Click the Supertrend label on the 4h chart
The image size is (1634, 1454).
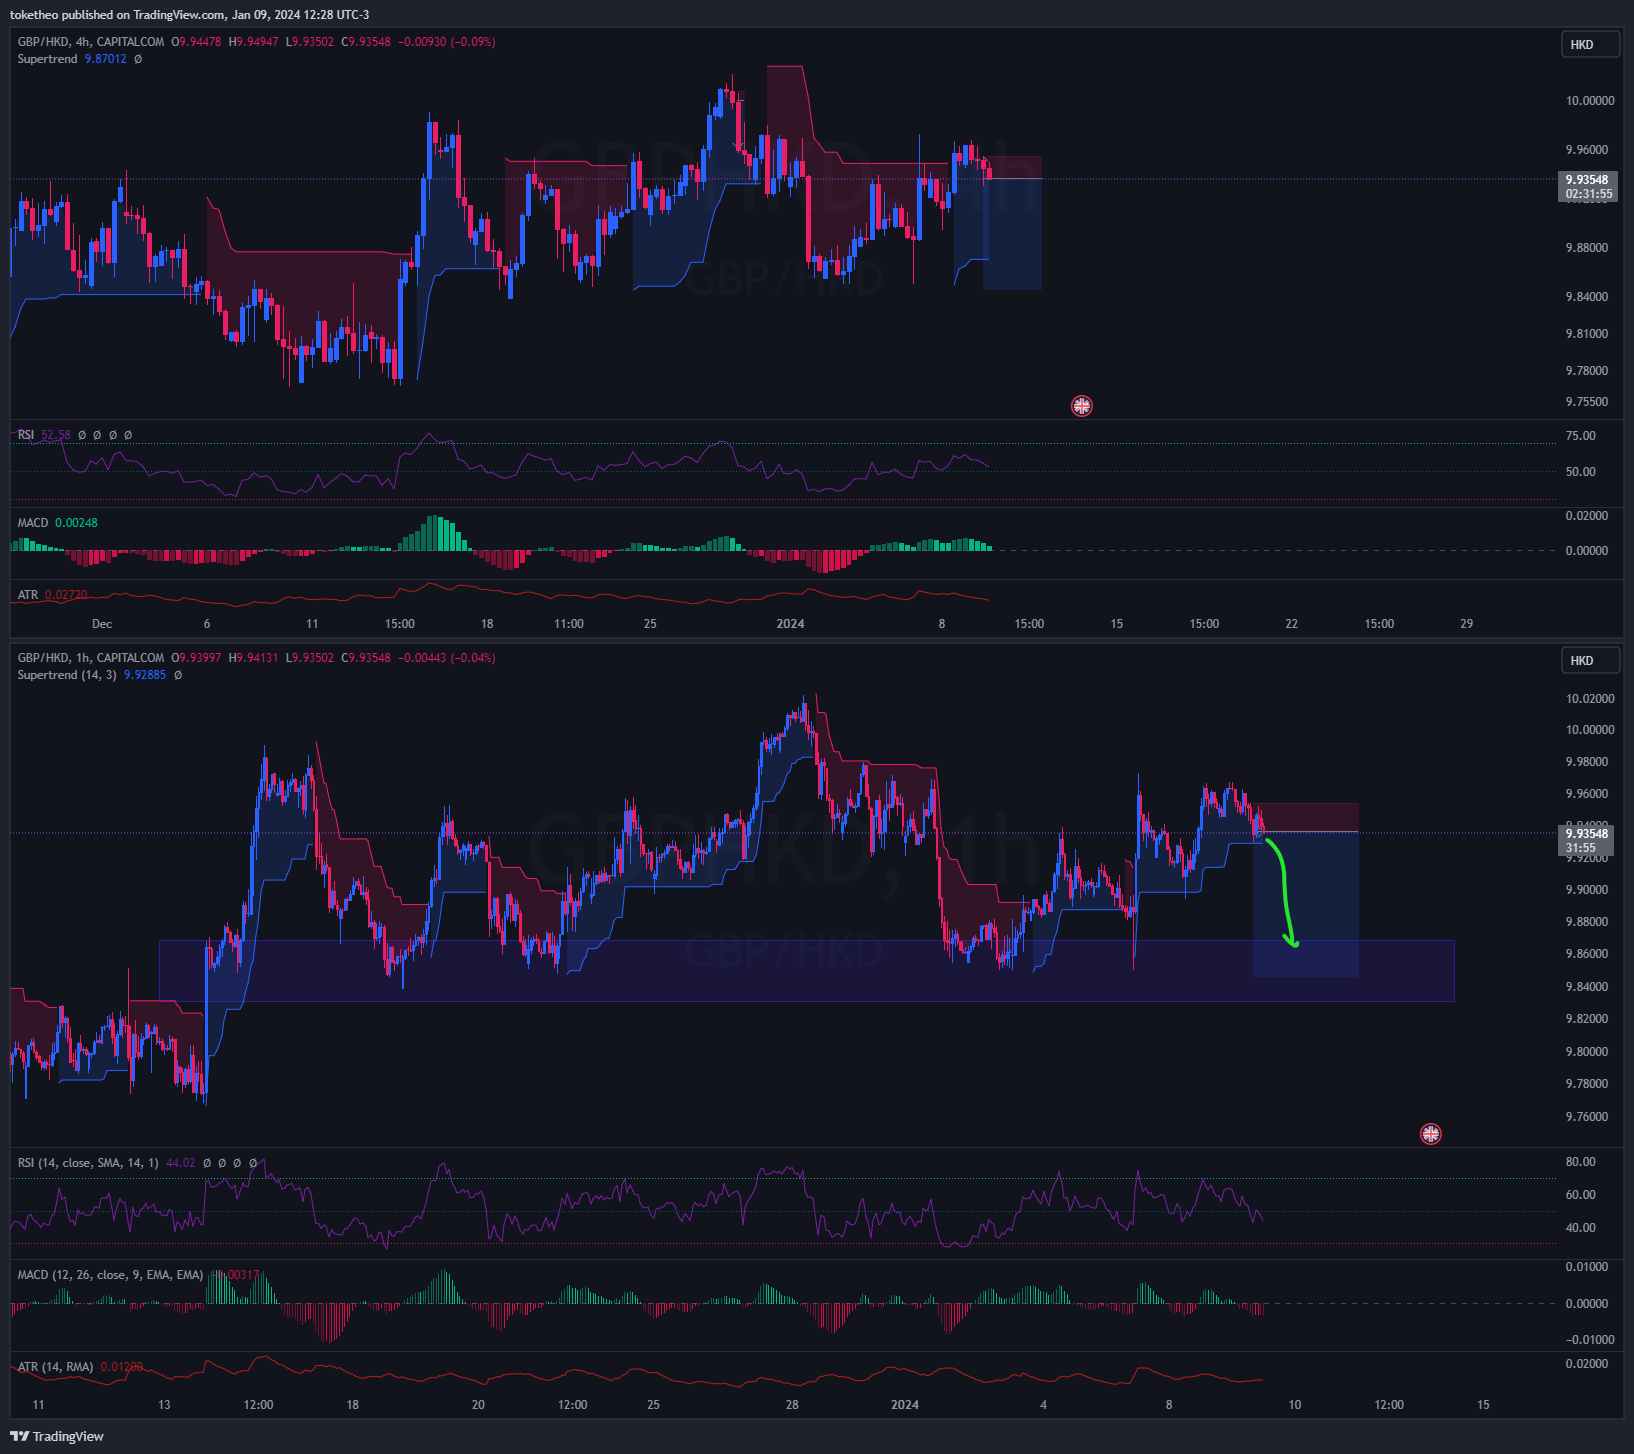47,59
